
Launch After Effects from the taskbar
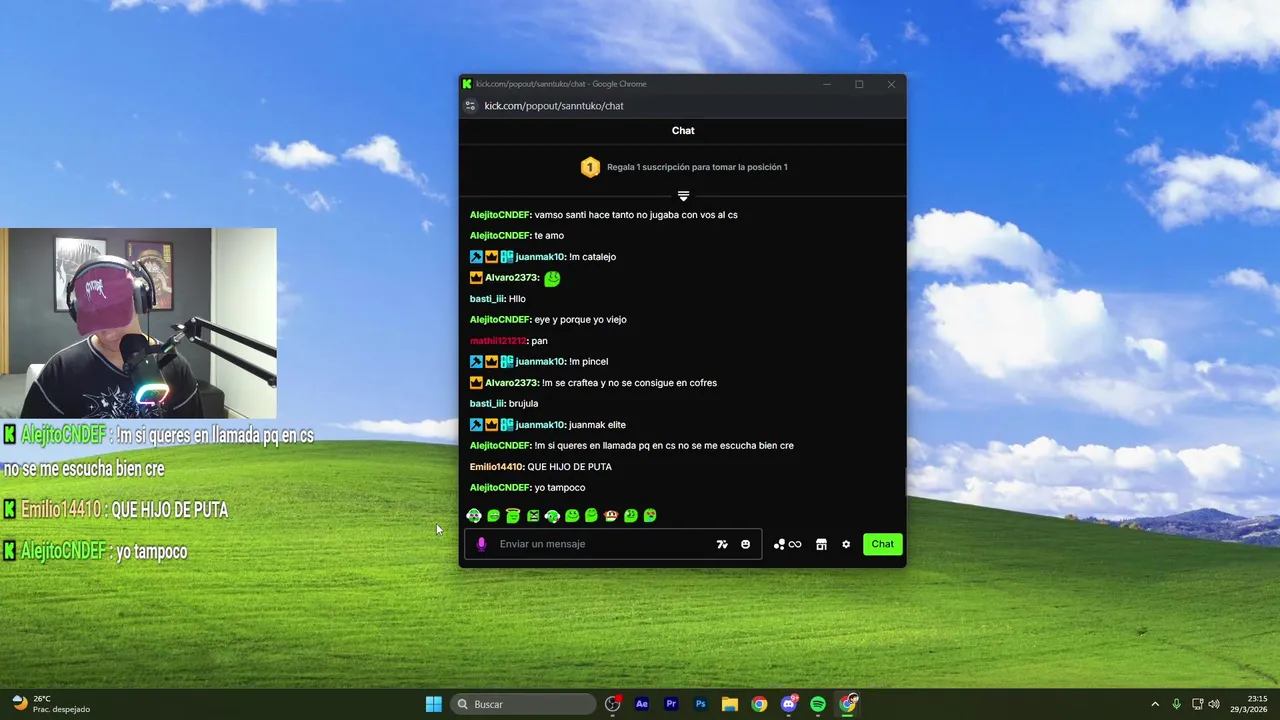[x=642, y=704]
